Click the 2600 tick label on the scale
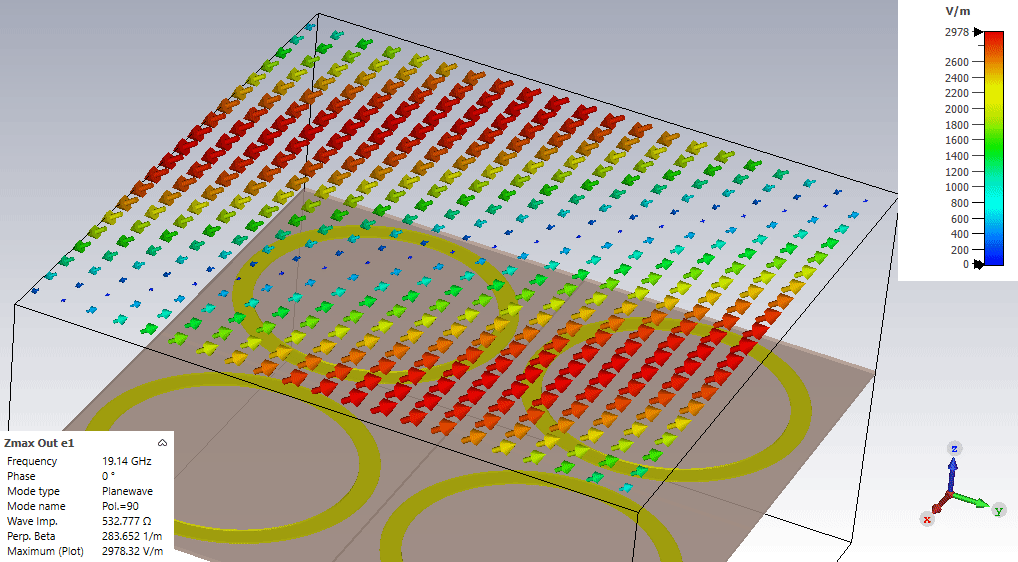This screenshot has width=1018, height=562. (956, 62)
